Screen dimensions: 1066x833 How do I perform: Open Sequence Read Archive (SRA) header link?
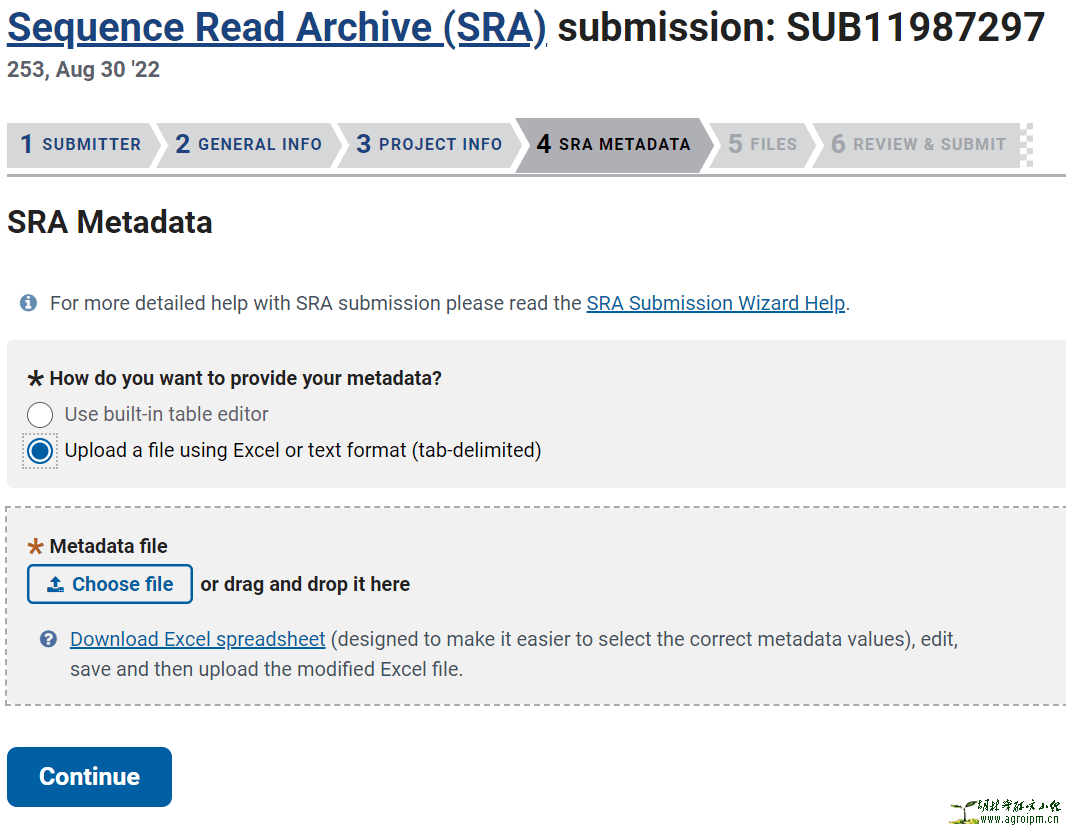click(x=276, y=28)
